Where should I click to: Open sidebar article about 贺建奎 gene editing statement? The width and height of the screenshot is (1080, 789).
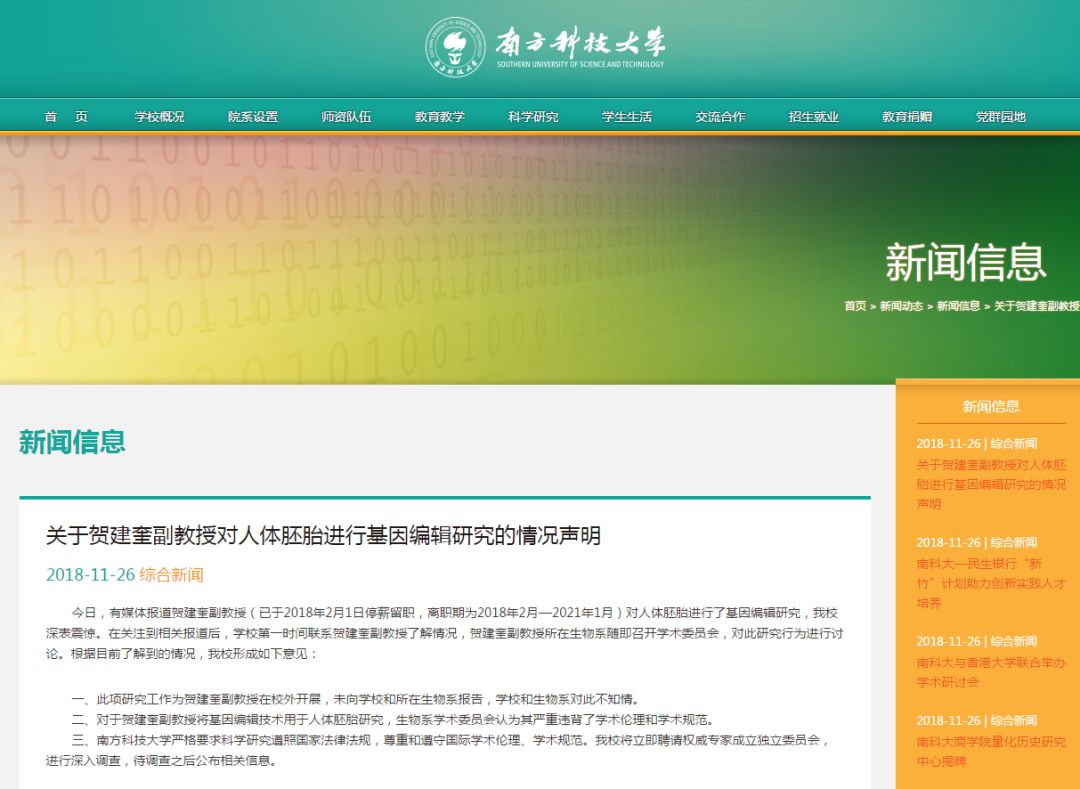click(x=990, y=484)
